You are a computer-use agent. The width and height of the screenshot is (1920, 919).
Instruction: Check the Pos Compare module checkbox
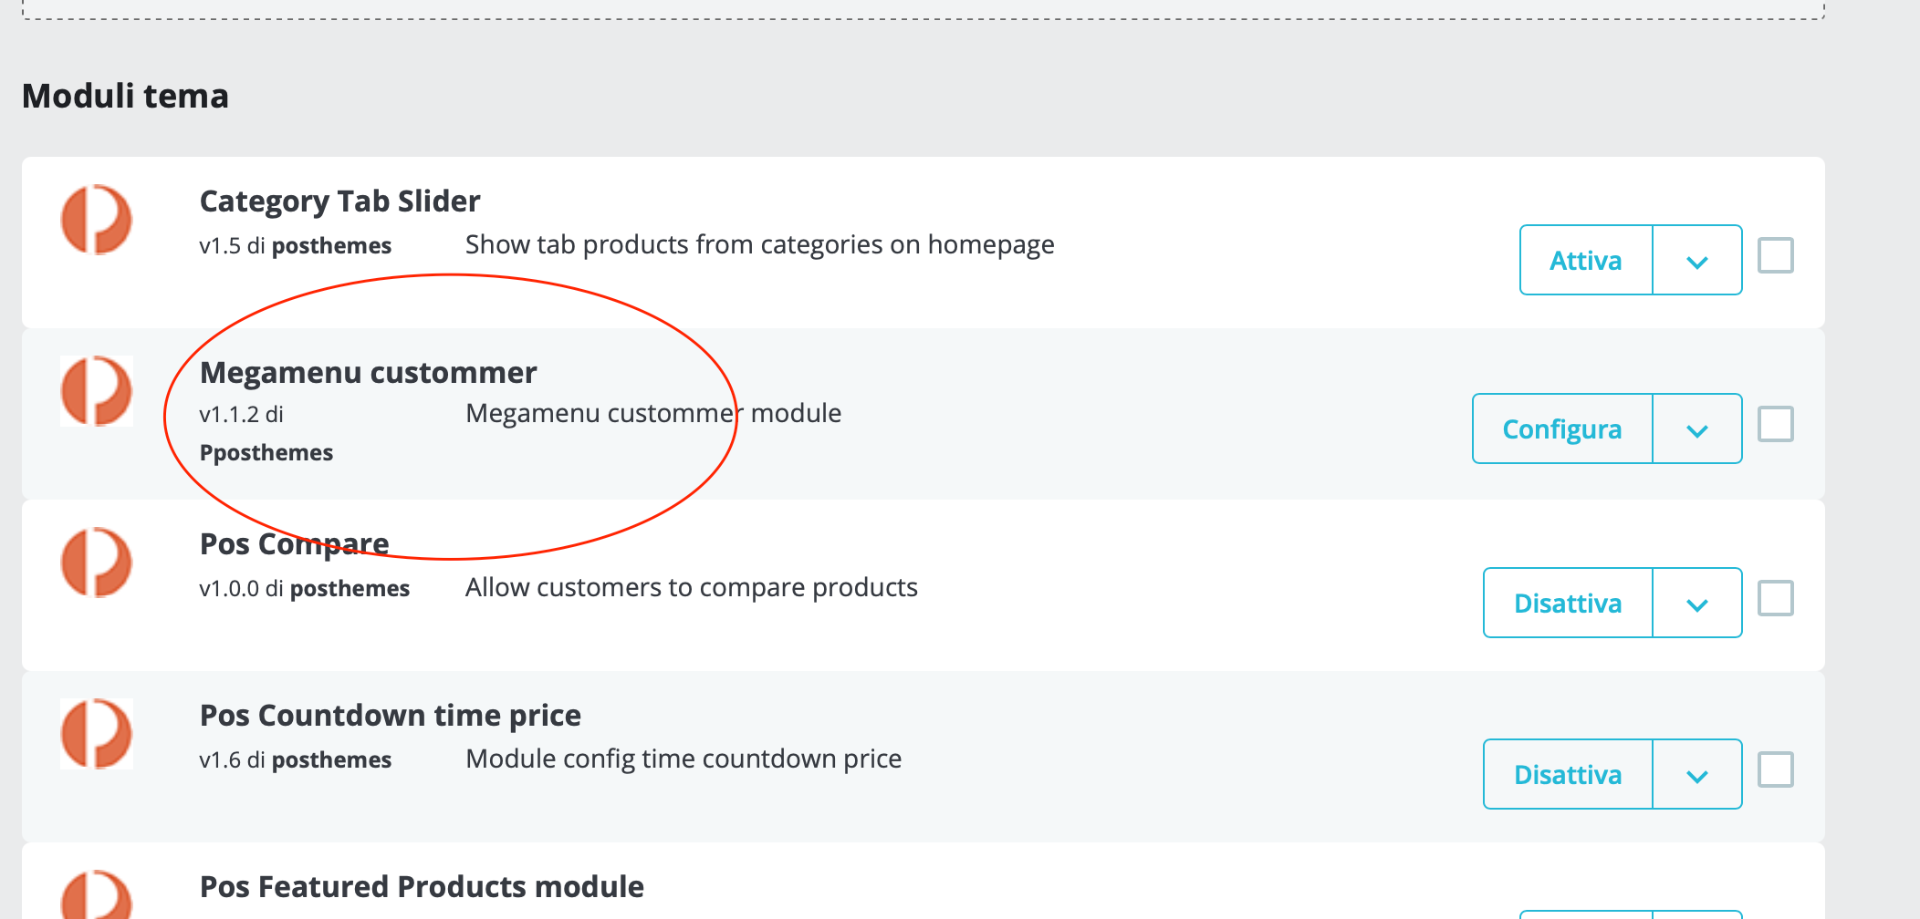click(x=1775, y=599)
